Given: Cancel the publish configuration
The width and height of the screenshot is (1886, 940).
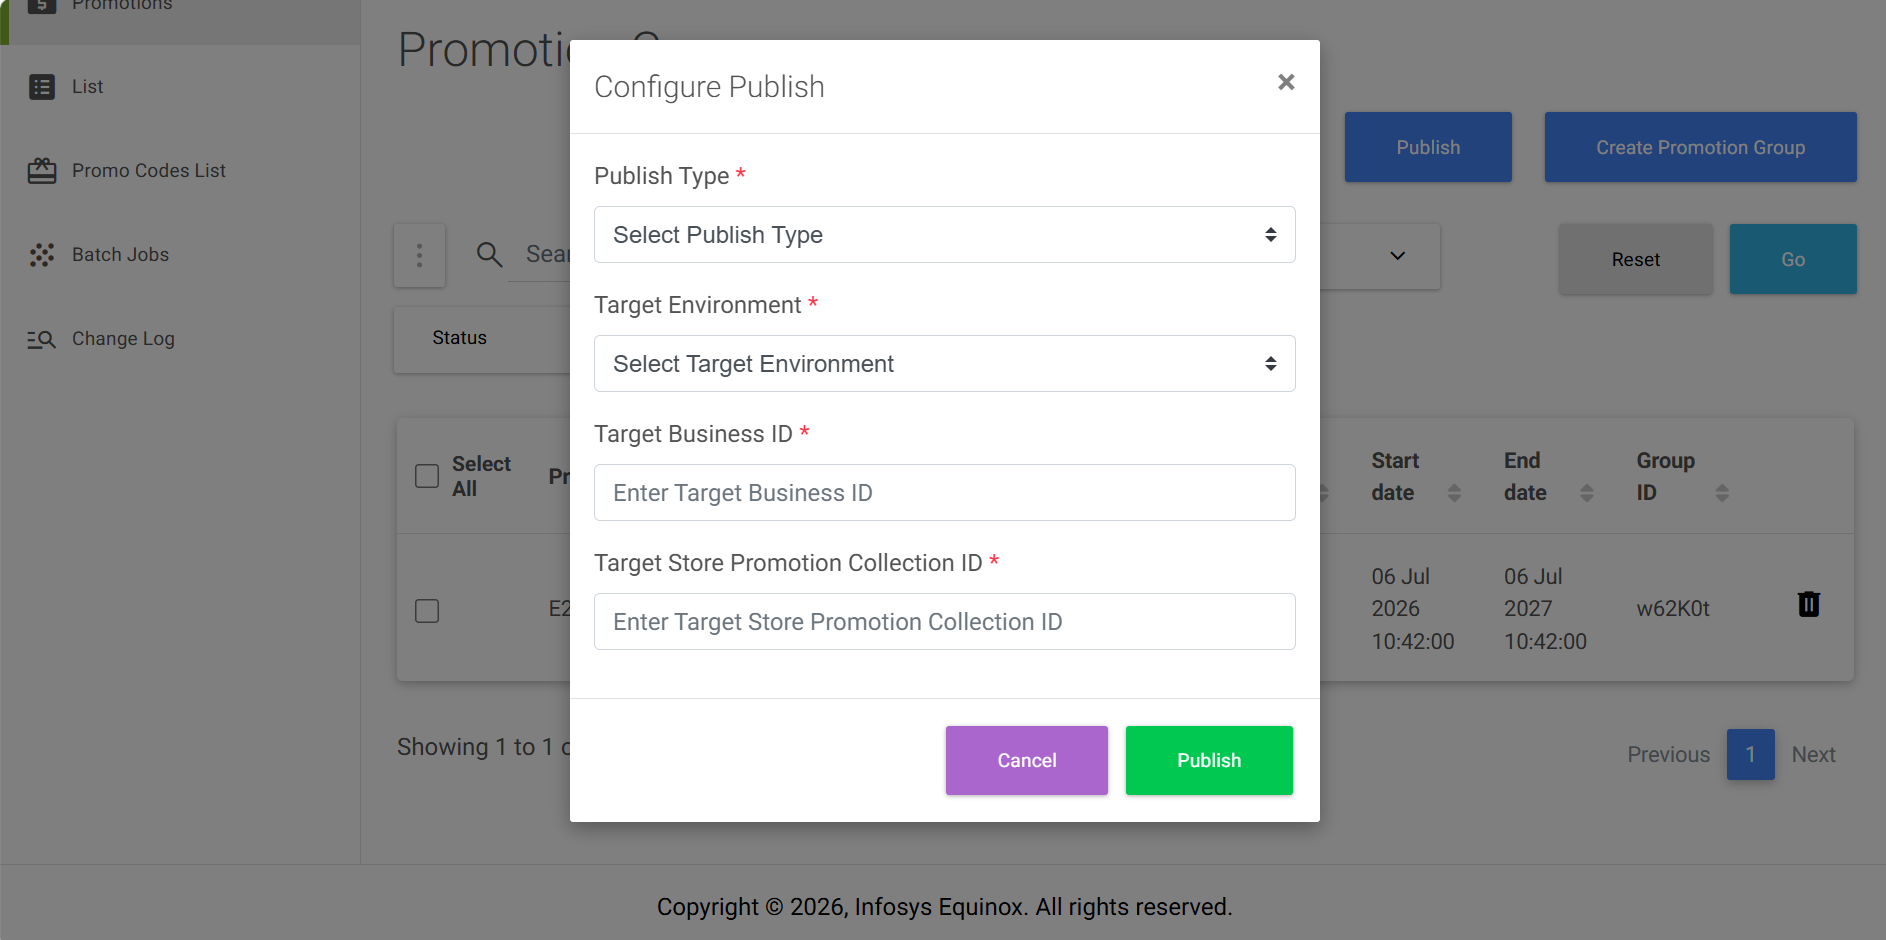Looking at the screenshot, I should click(1026, 761).
